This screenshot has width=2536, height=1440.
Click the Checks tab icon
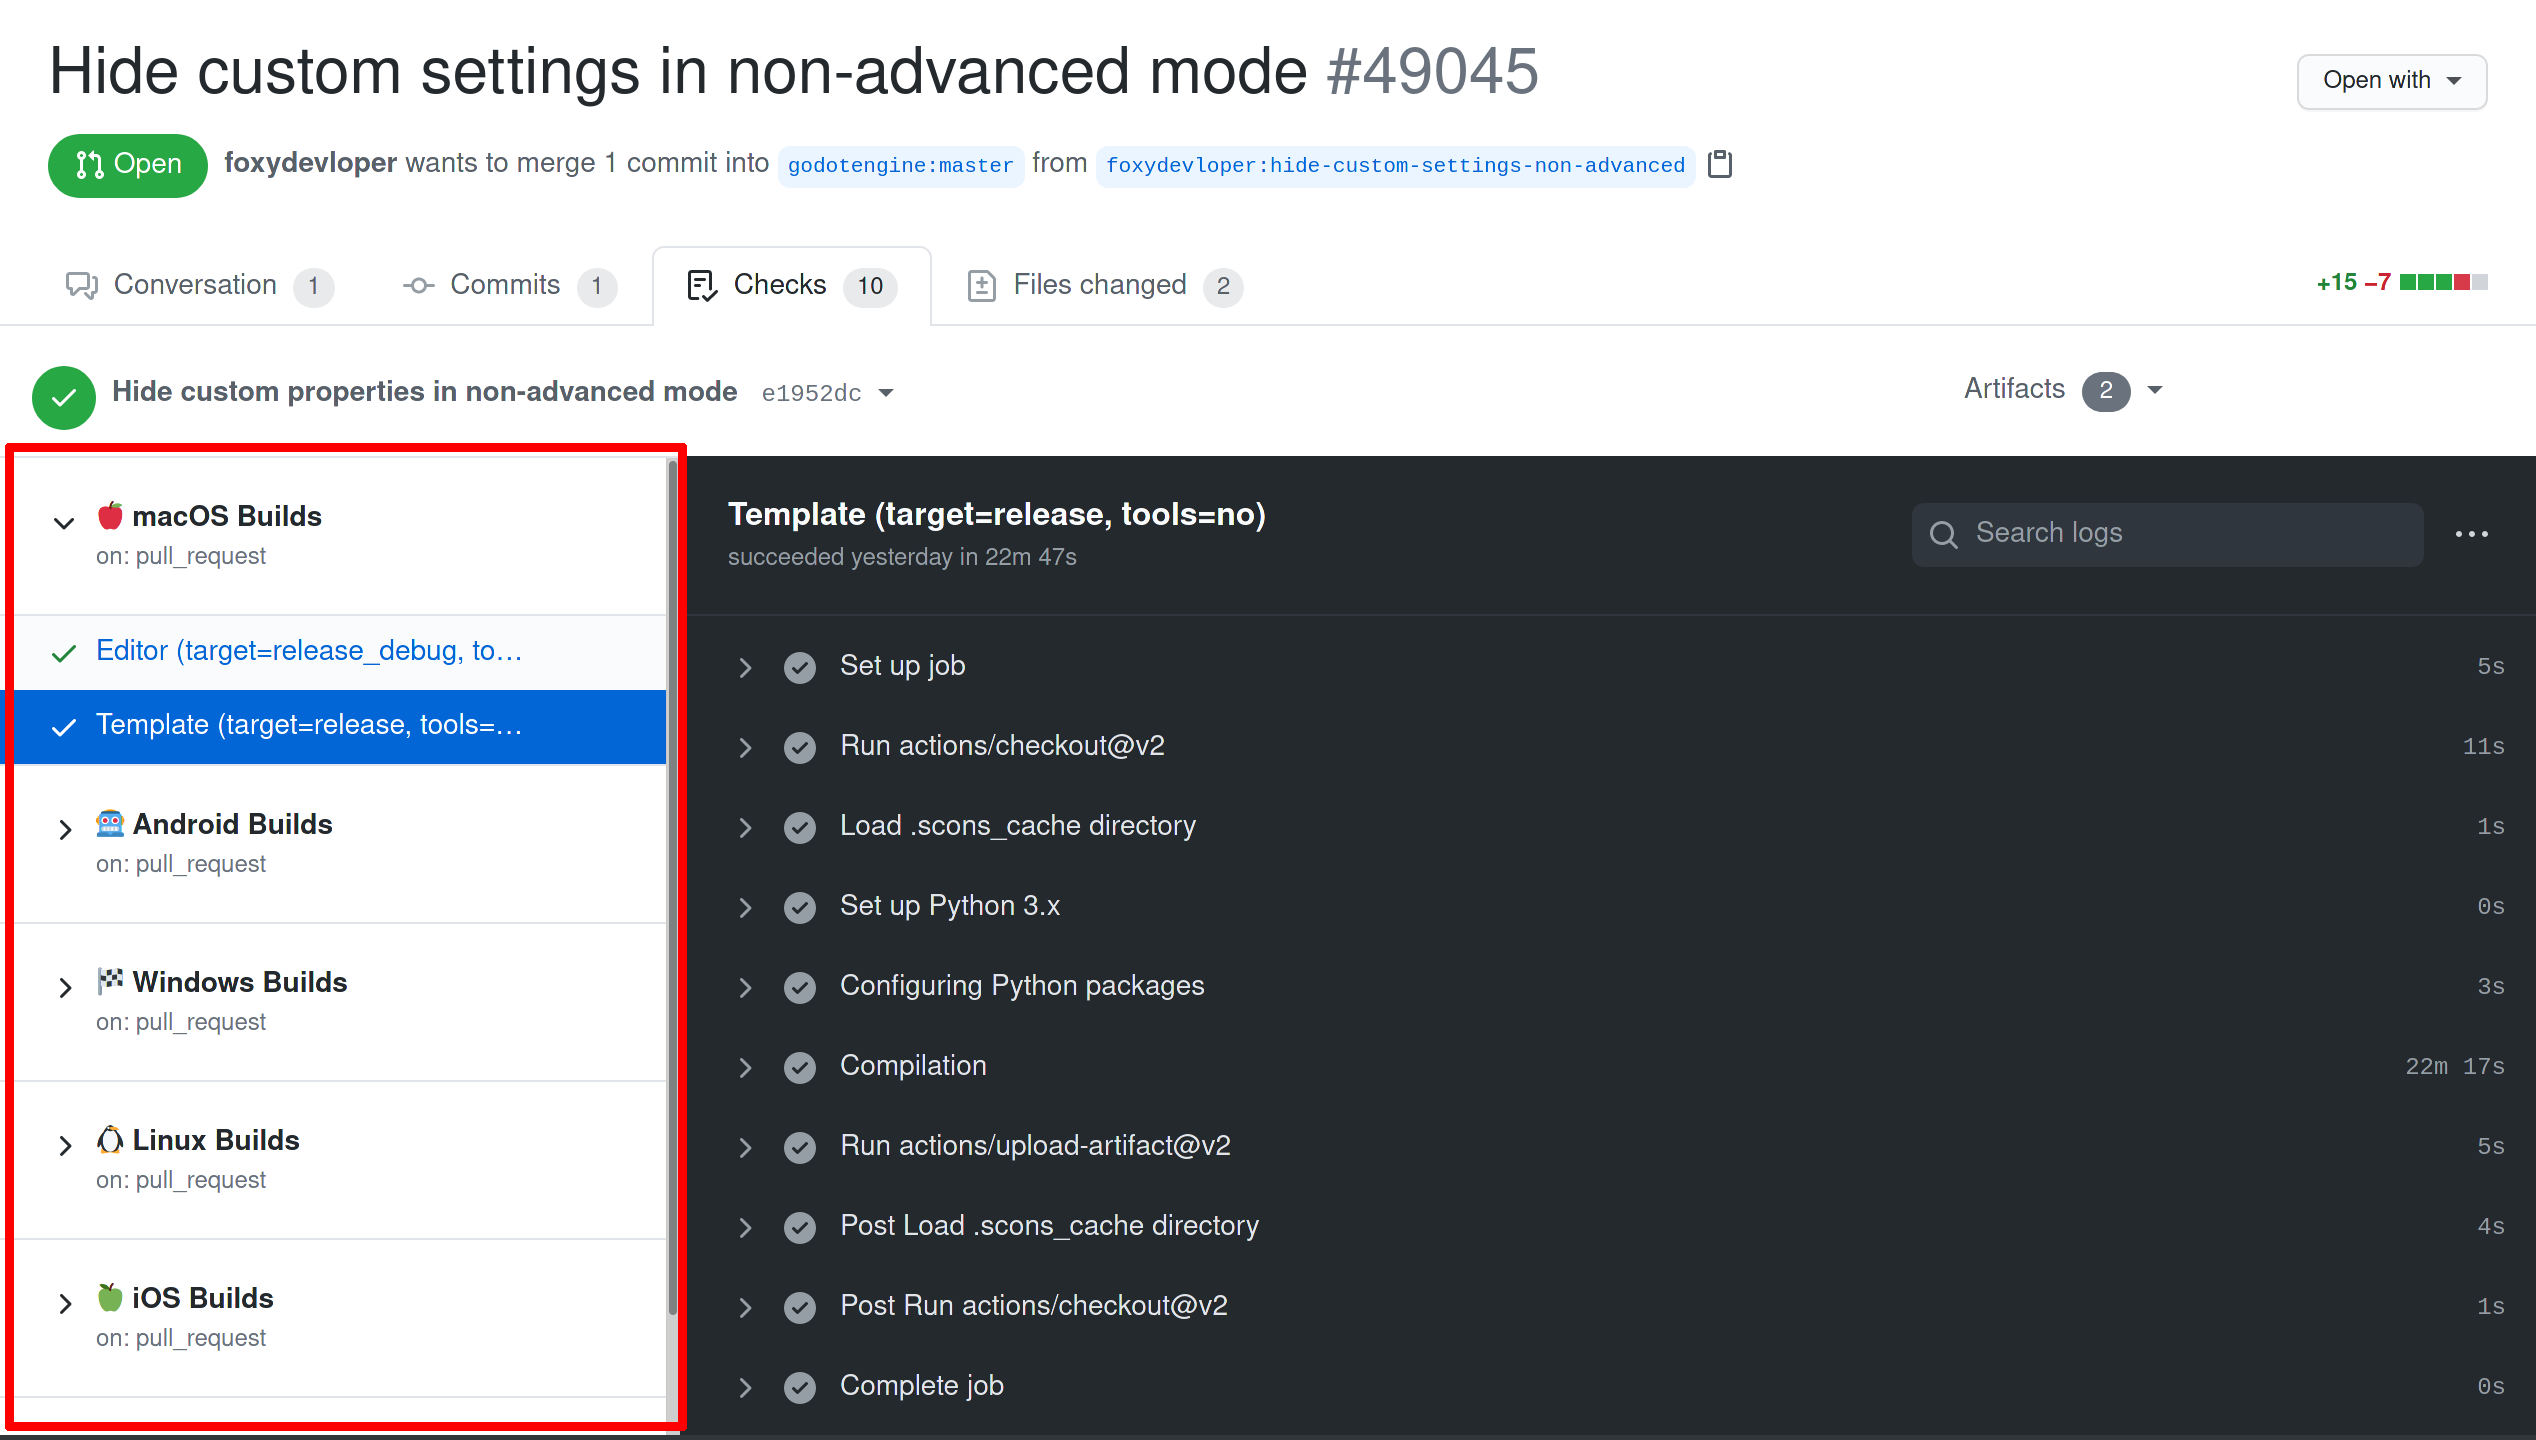[x=698, y=282]
